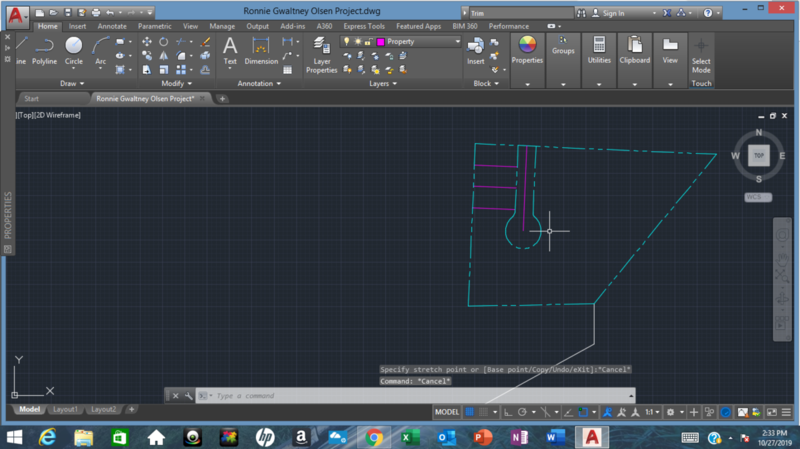Toggle the MODEL space button
Screen dimensions: 800x449
447,412
